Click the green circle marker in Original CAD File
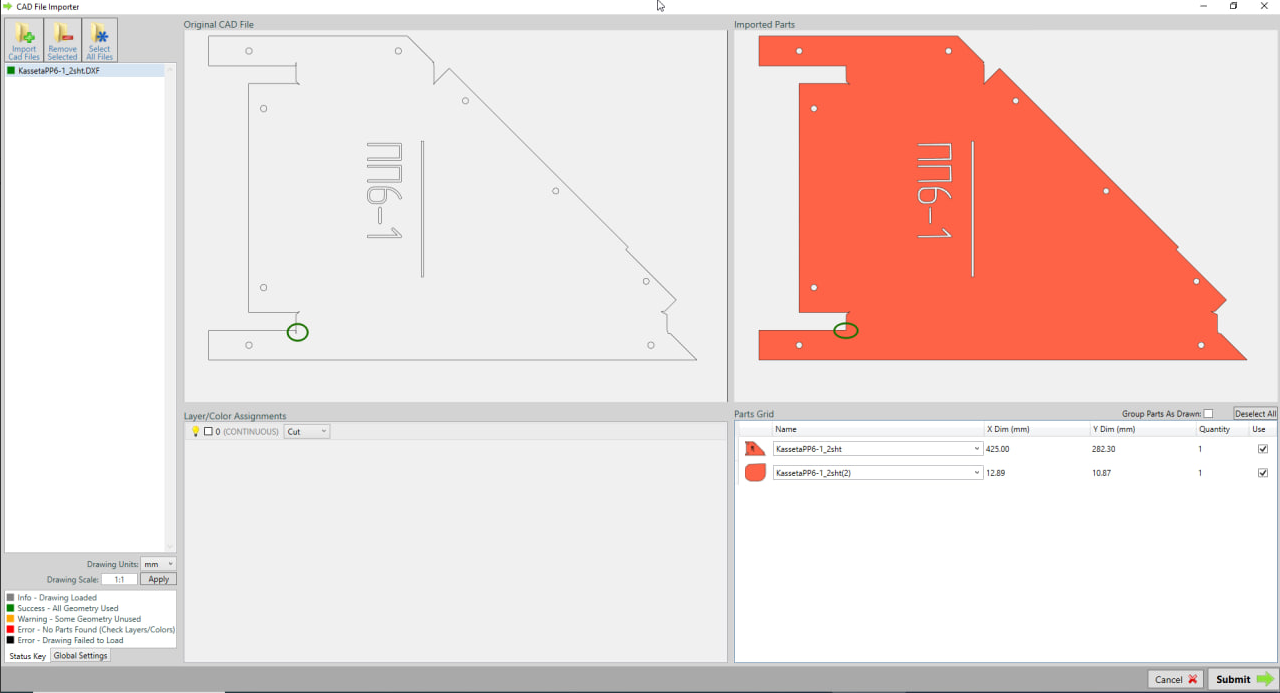This screenshot has width=1280, height=693. click(x=297, y=332)
